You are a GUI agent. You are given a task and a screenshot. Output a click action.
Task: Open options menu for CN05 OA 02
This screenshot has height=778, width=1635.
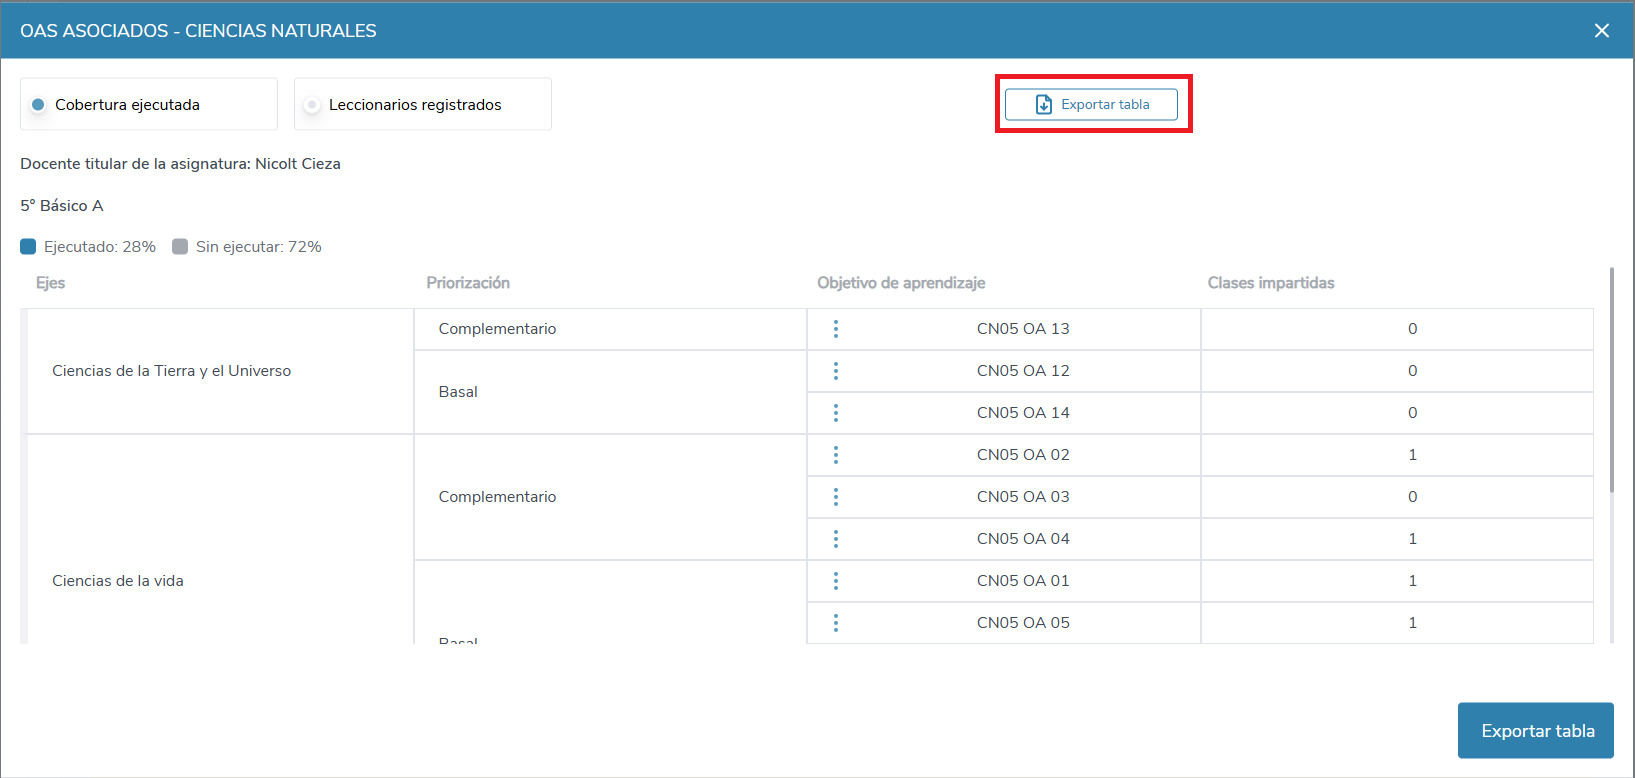(836, 455)
